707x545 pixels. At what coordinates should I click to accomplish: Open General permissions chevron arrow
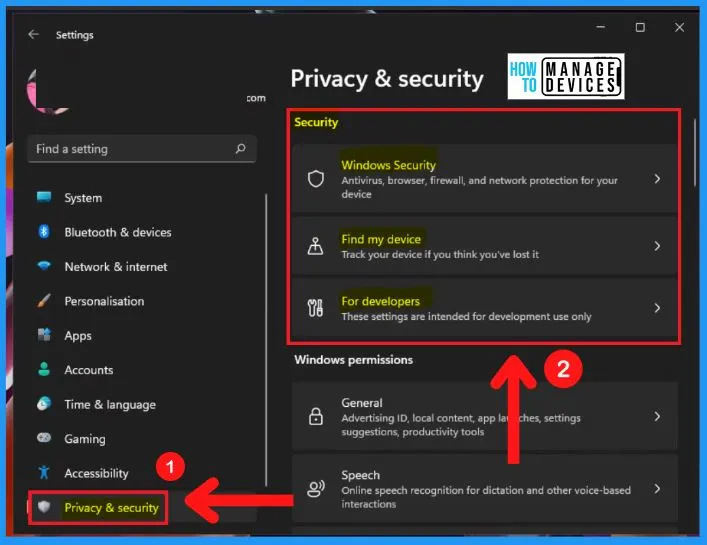[x=657, y=416]
